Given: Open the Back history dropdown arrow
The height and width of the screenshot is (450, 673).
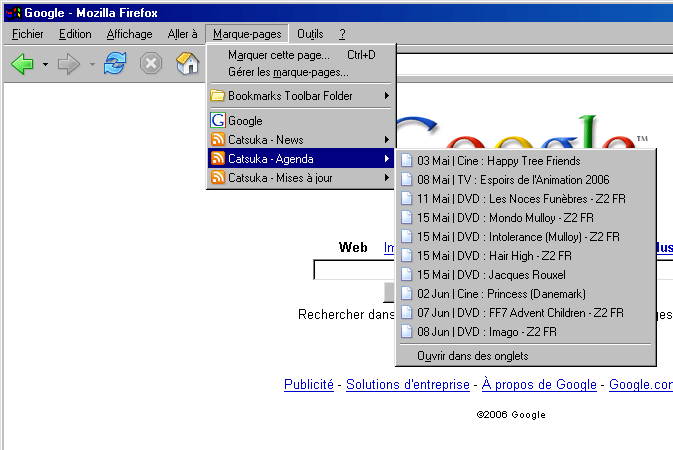Looking at the screenshot, I should 45,64.
